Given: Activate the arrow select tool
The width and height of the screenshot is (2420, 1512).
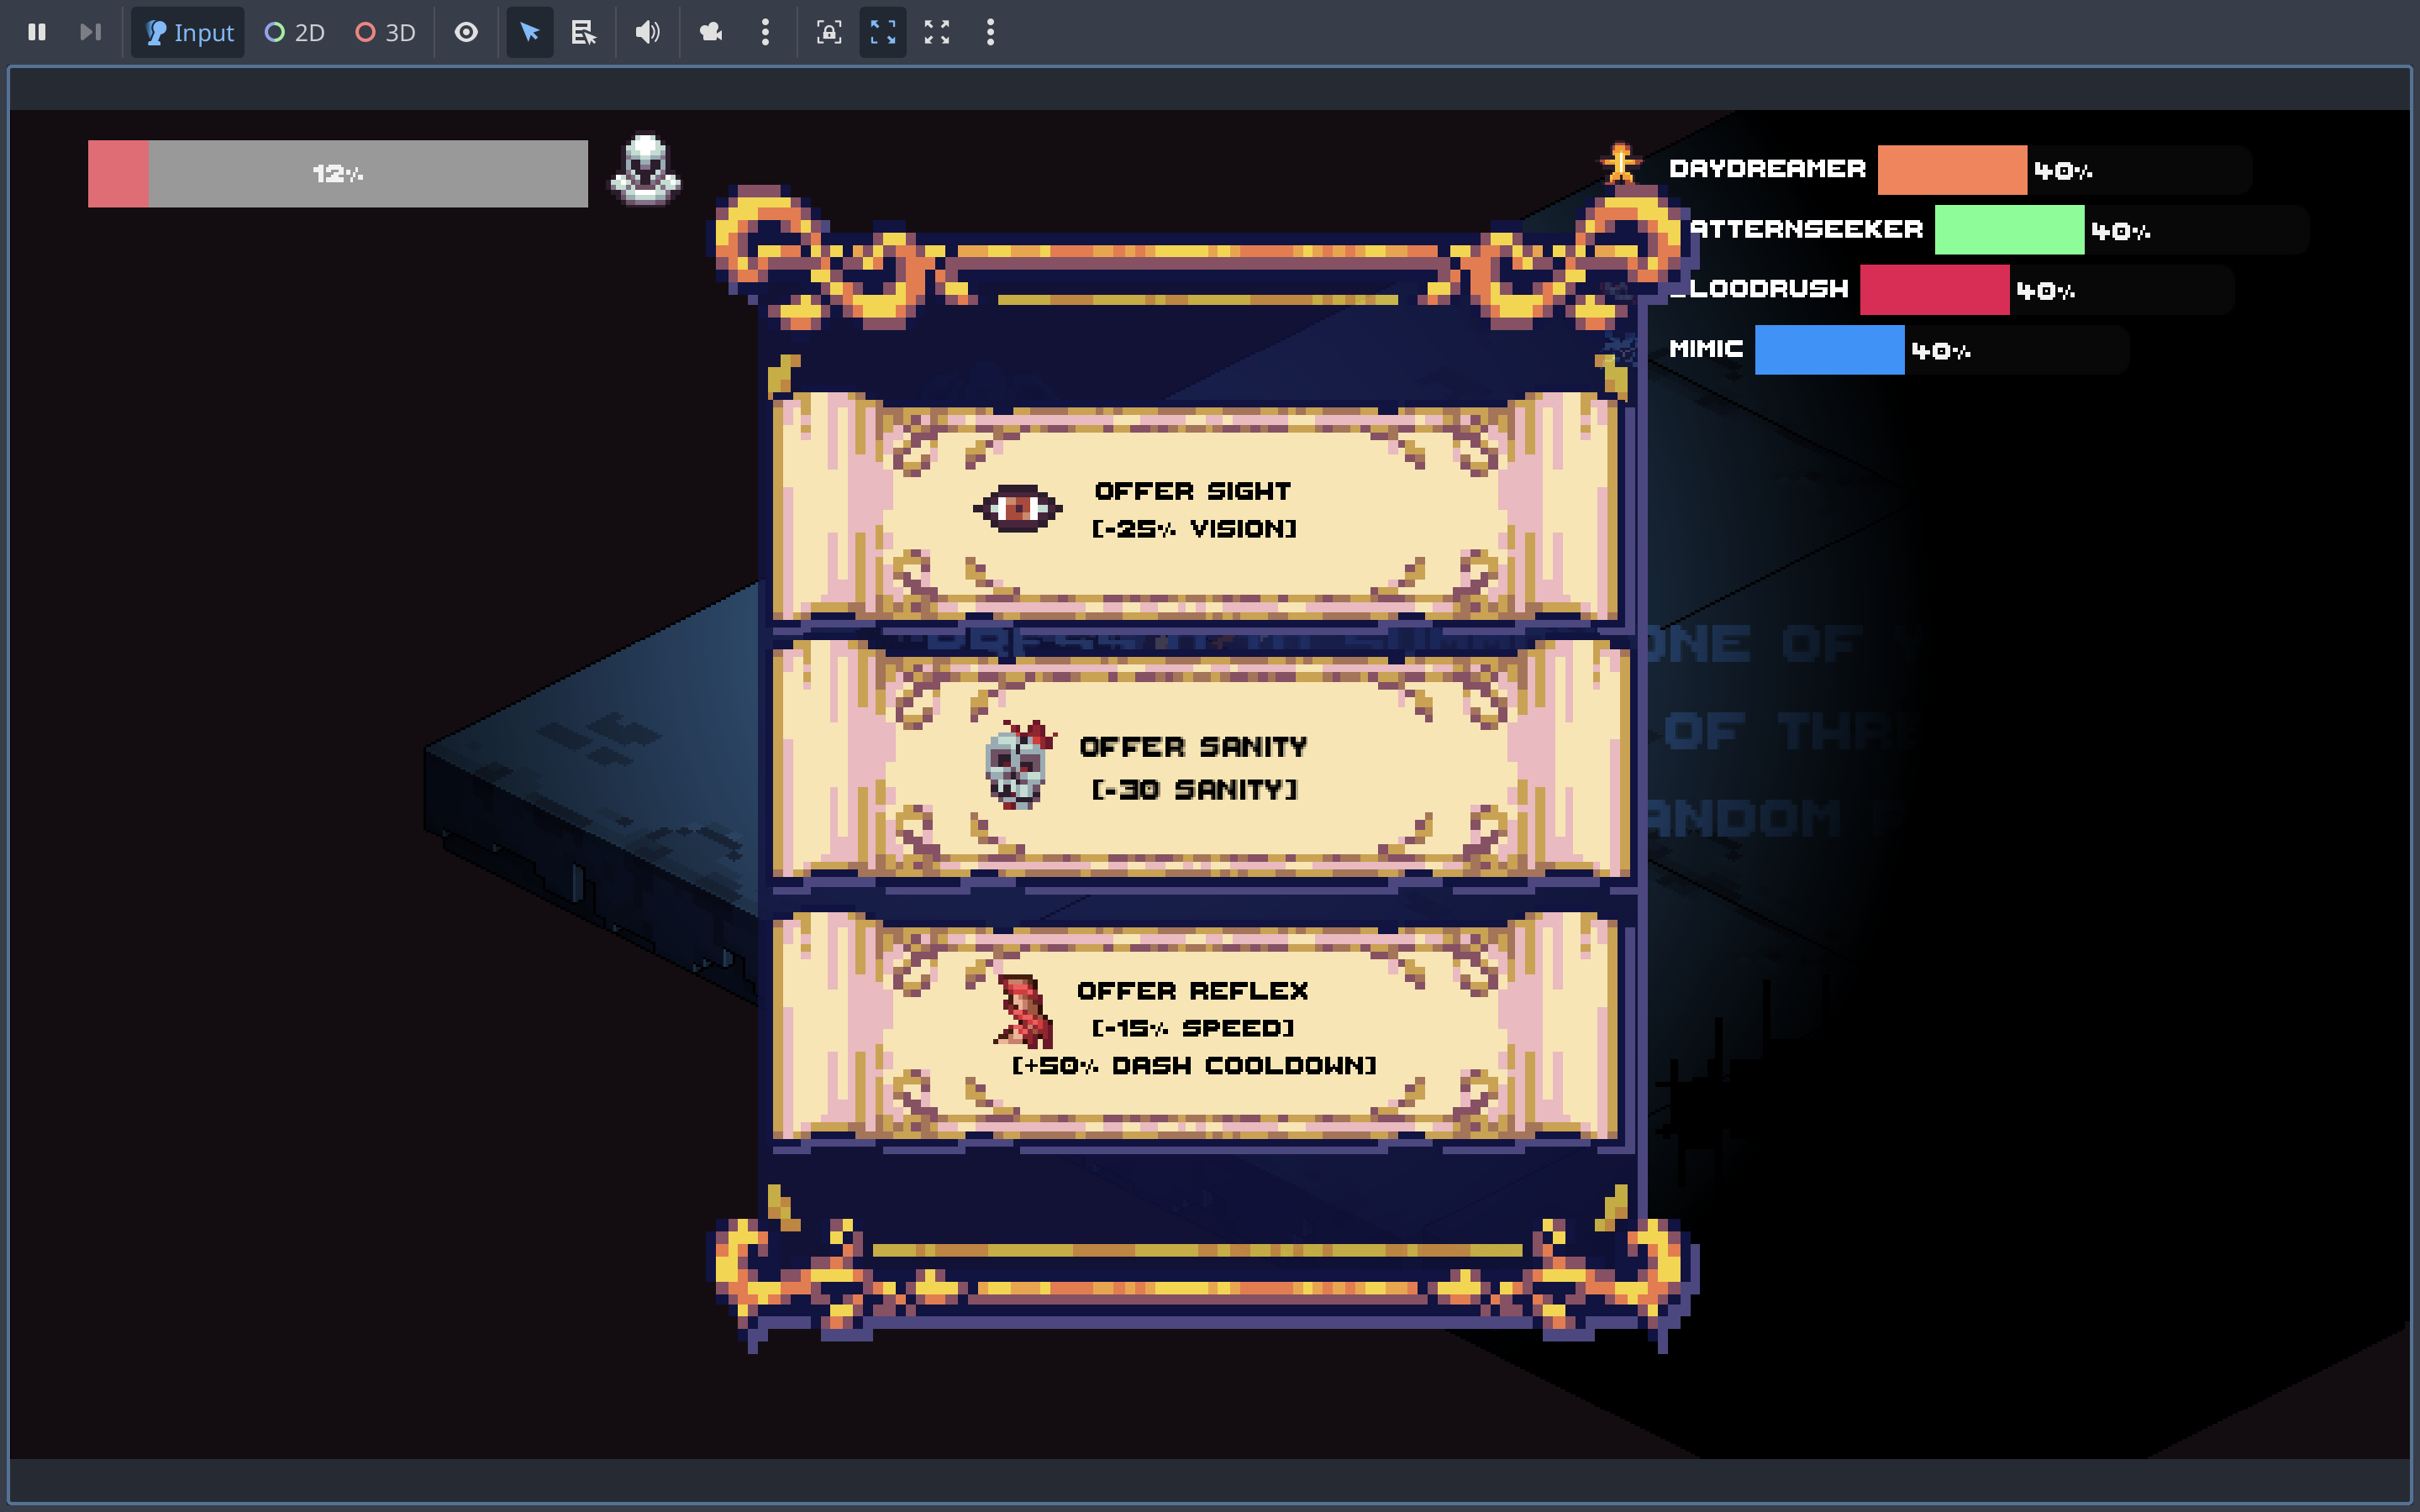Looking at the screenshot, I should (x=530, y=32).
